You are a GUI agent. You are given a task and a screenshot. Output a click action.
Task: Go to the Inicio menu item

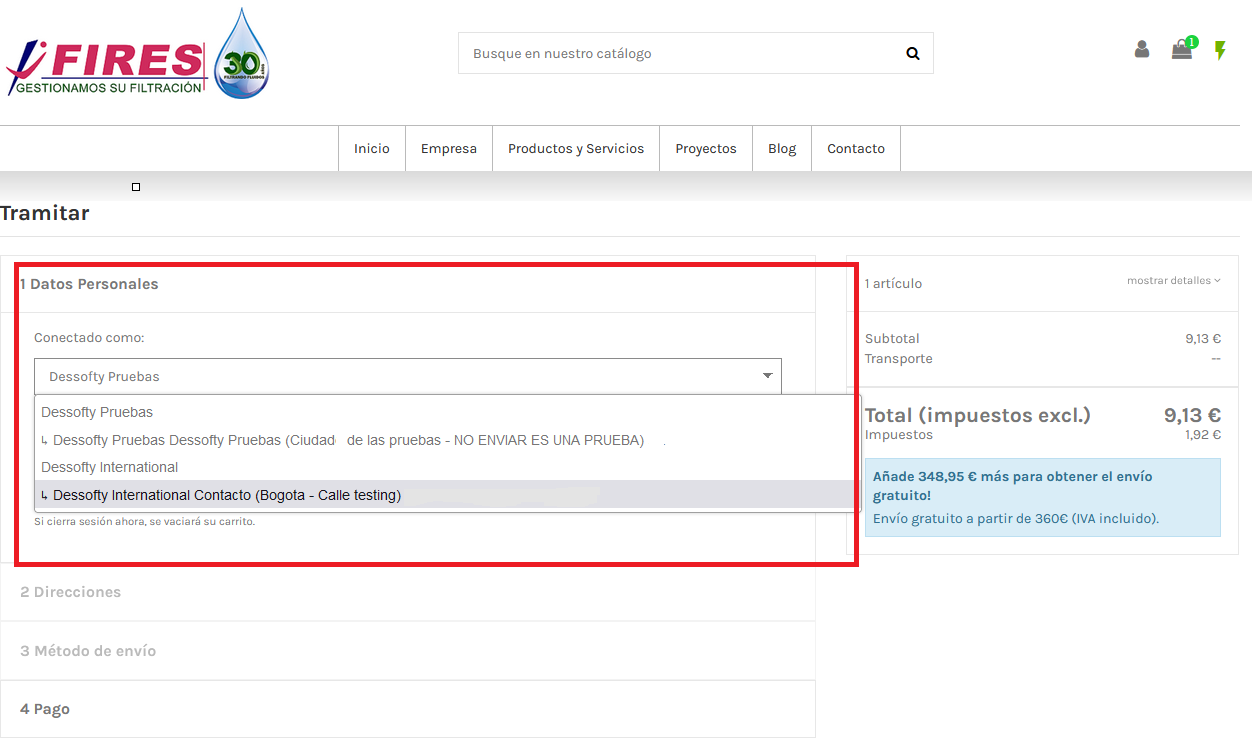(372, 149)
